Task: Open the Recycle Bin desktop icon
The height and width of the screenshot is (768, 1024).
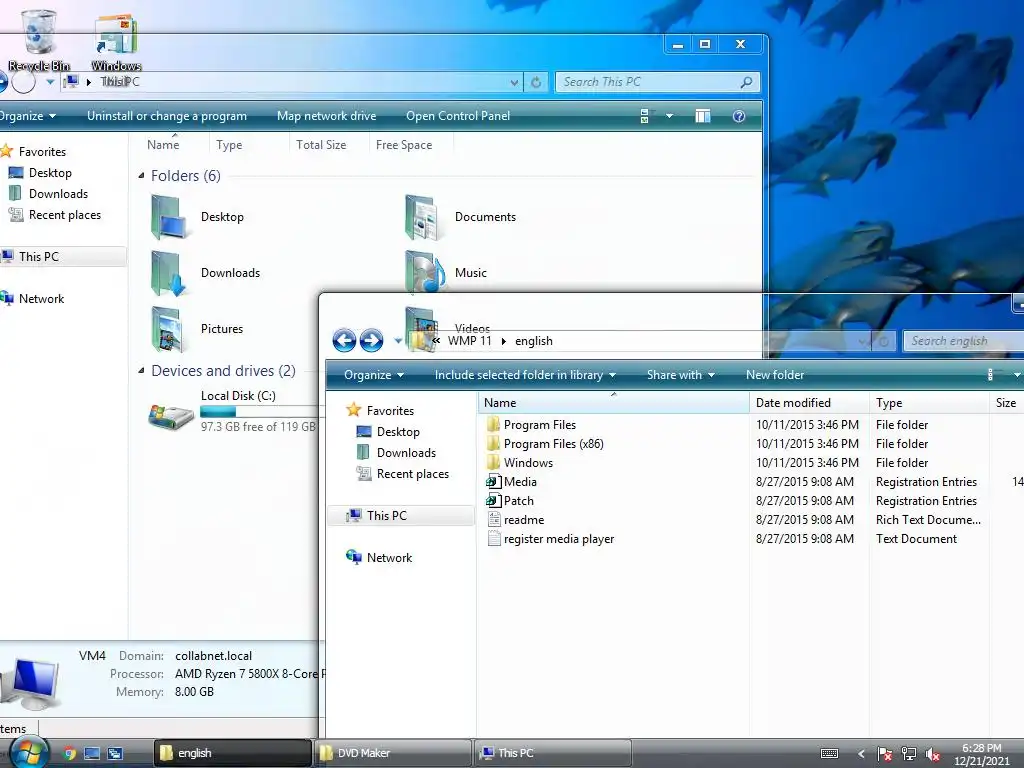Action: point(39,38)
